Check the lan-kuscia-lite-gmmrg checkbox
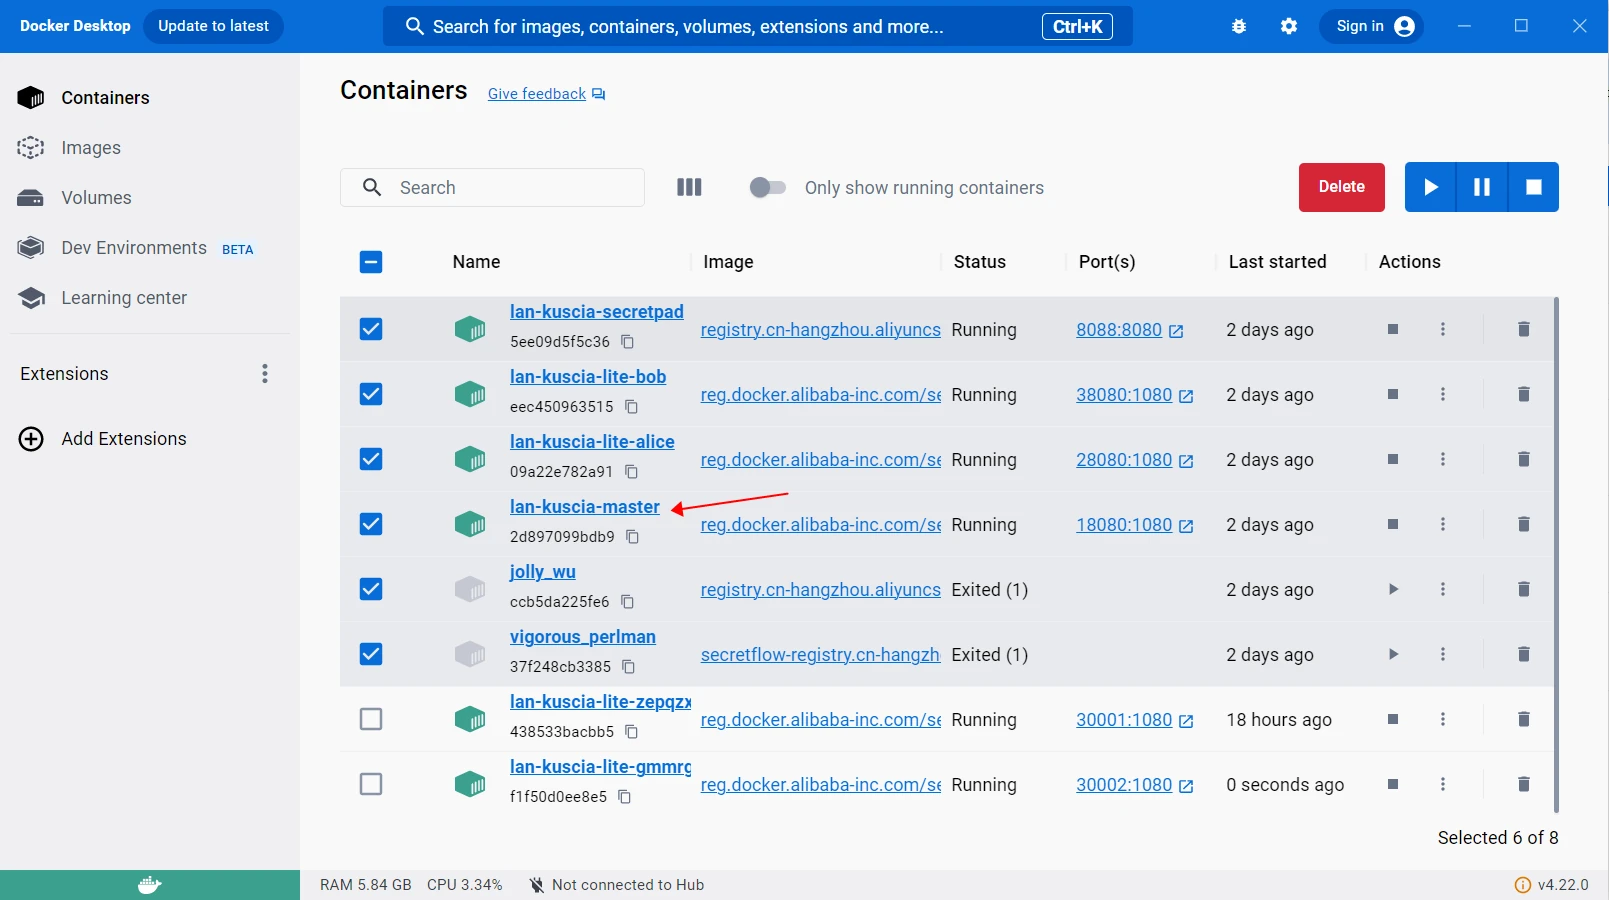Image resolution: width=1609 pixels, height=900 pixels. point(371,784)
